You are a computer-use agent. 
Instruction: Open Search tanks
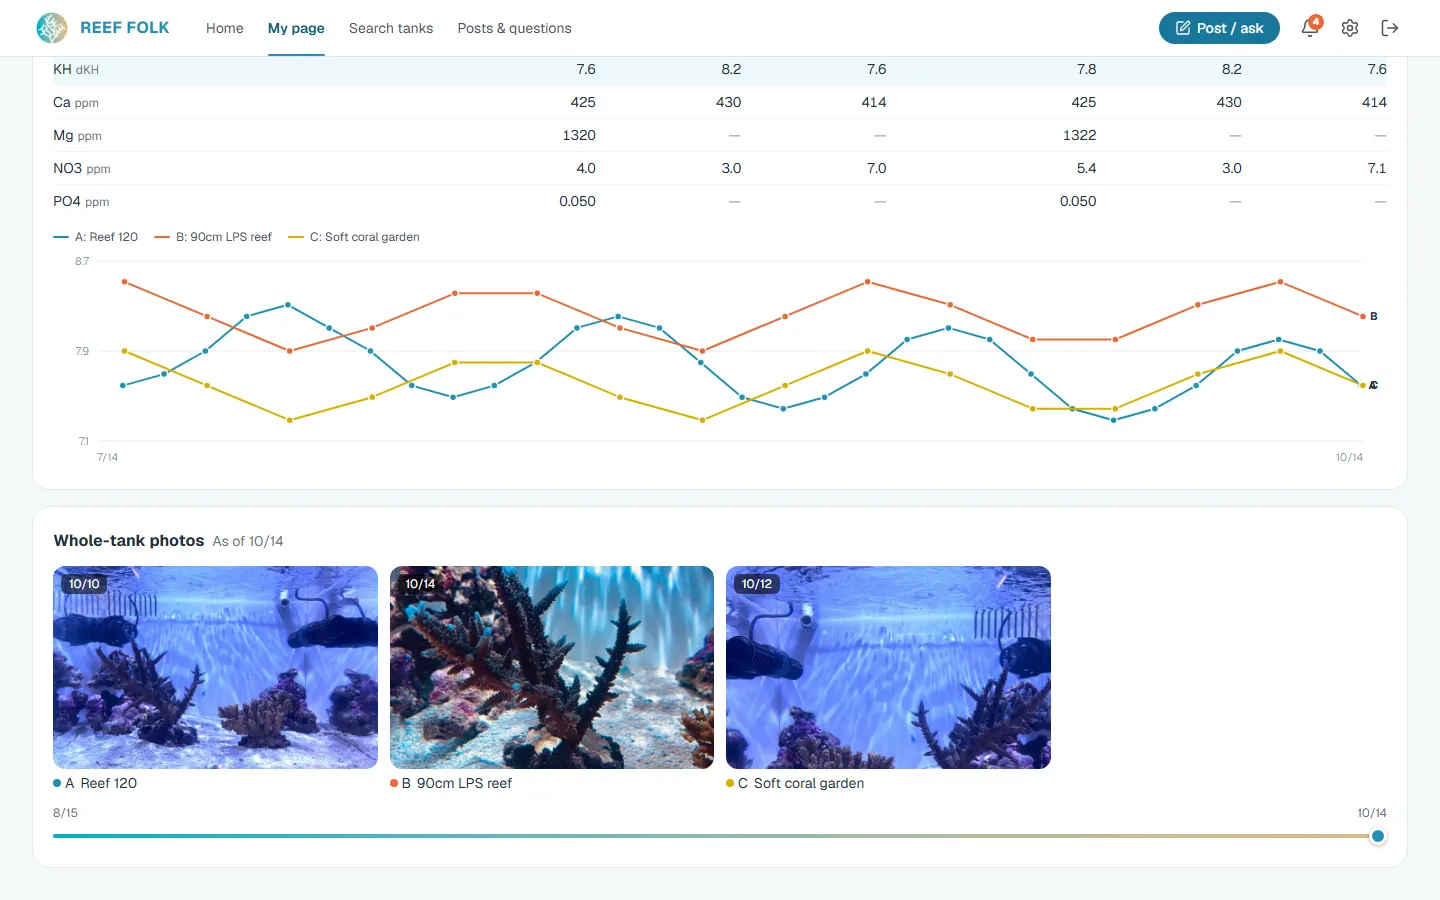pos(391,28)
